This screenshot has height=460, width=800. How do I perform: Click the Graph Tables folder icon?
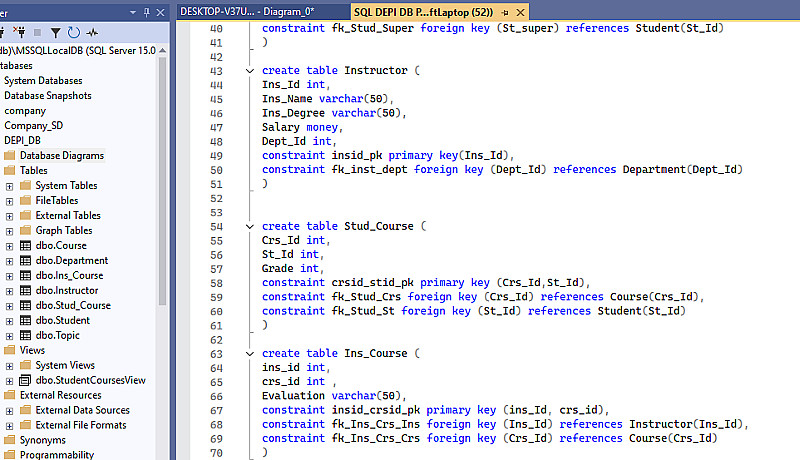26,230
